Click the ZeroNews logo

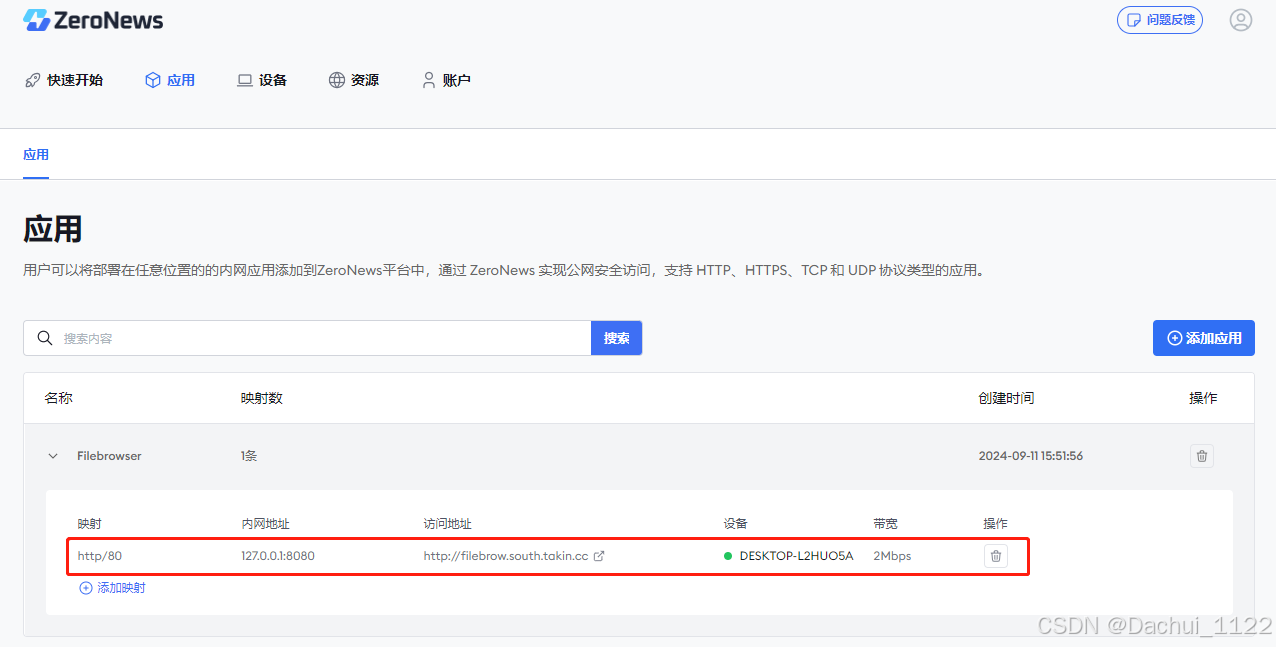(x=93, y=20)
